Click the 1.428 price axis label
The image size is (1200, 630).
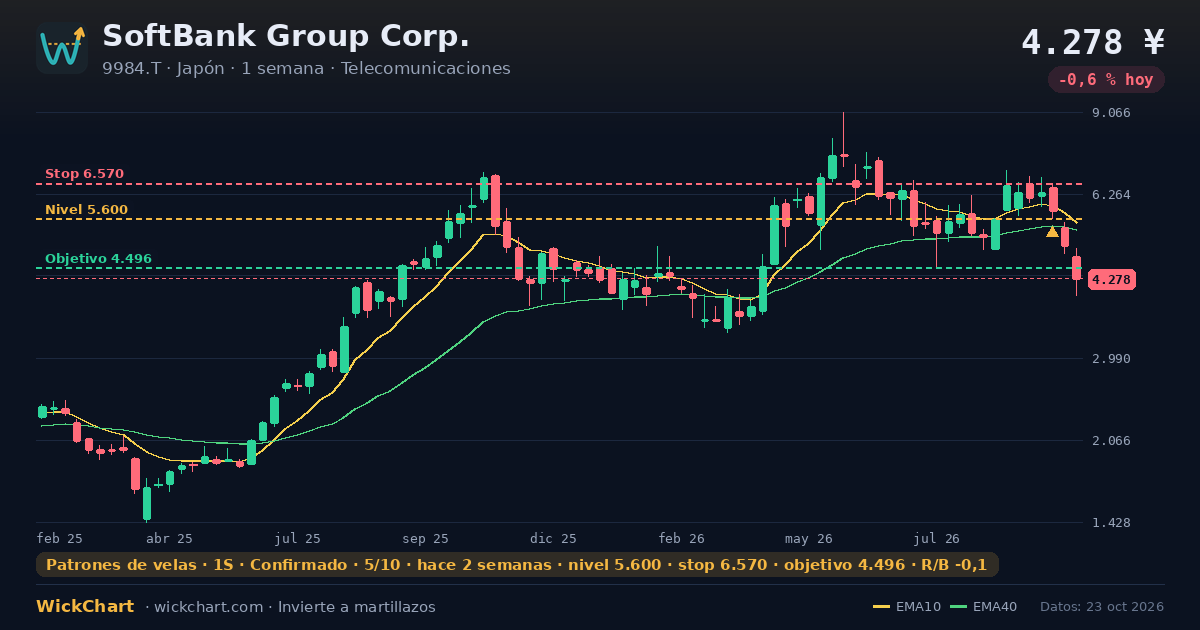1111,523
